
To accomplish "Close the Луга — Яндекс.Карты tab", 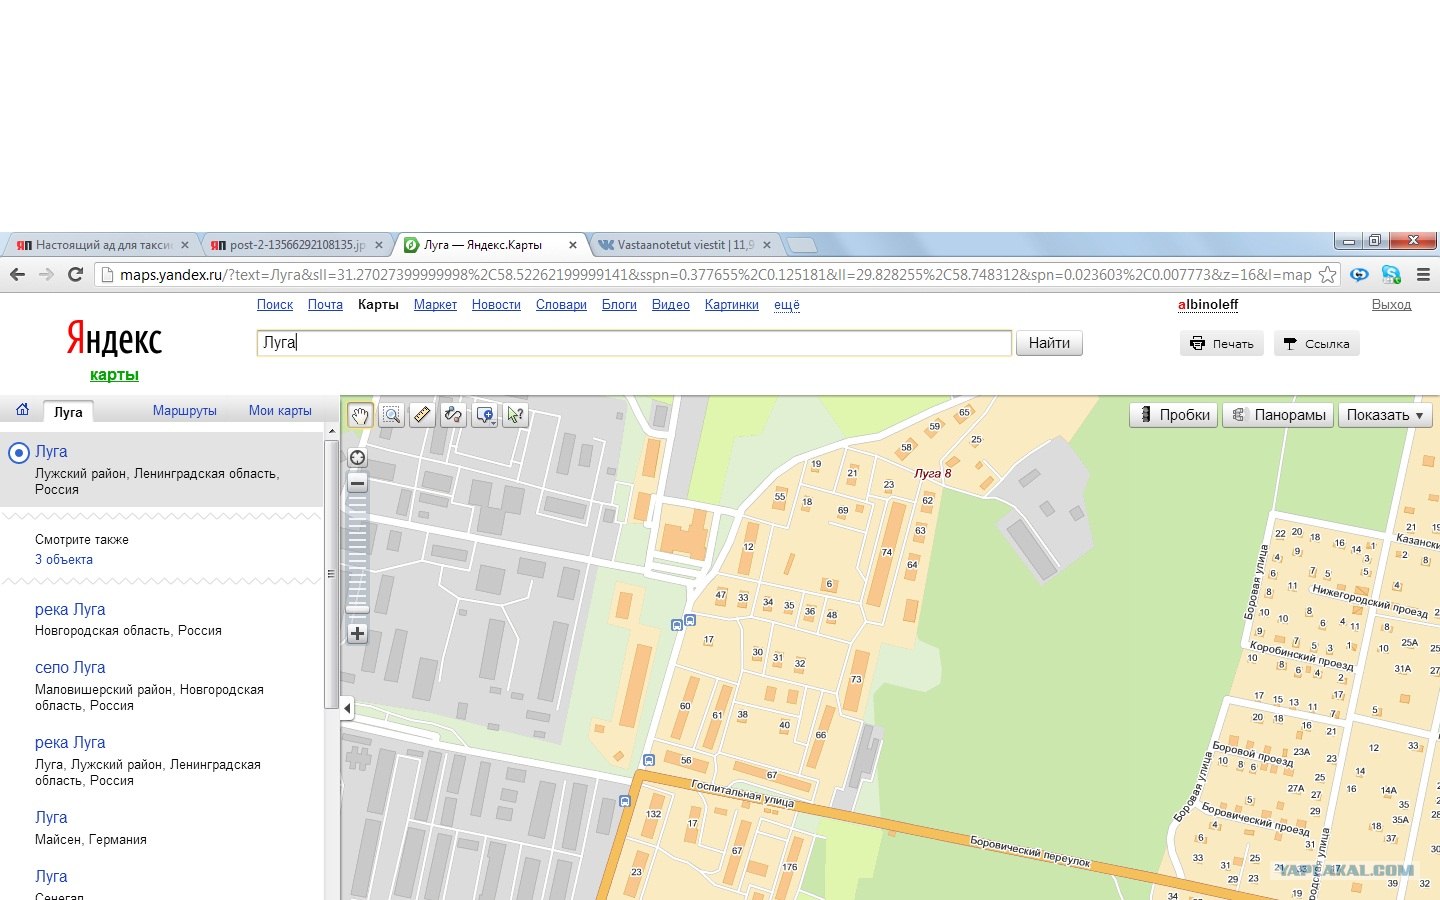I will [573, 245].
